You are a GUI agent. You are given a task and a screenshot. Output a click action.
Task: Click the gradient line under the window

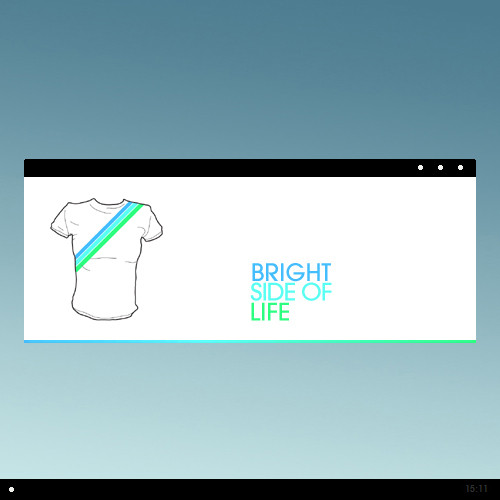point(250,341)
